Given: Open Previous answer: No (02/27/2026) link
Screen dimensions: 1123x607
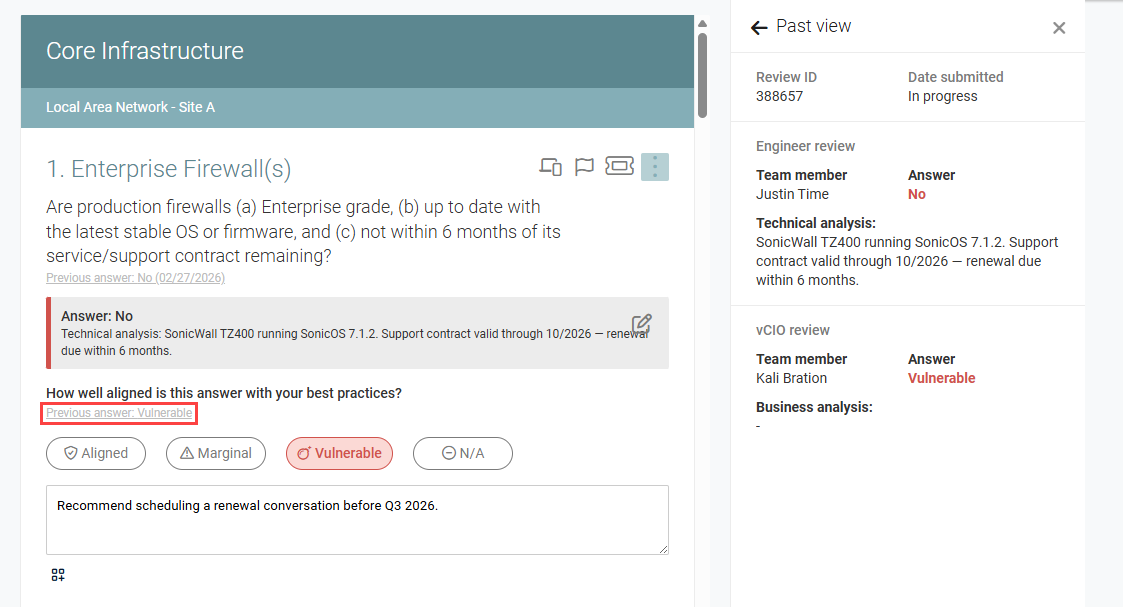Looking at the screenshot, I should pyautogui.click(x=135, y=278).
